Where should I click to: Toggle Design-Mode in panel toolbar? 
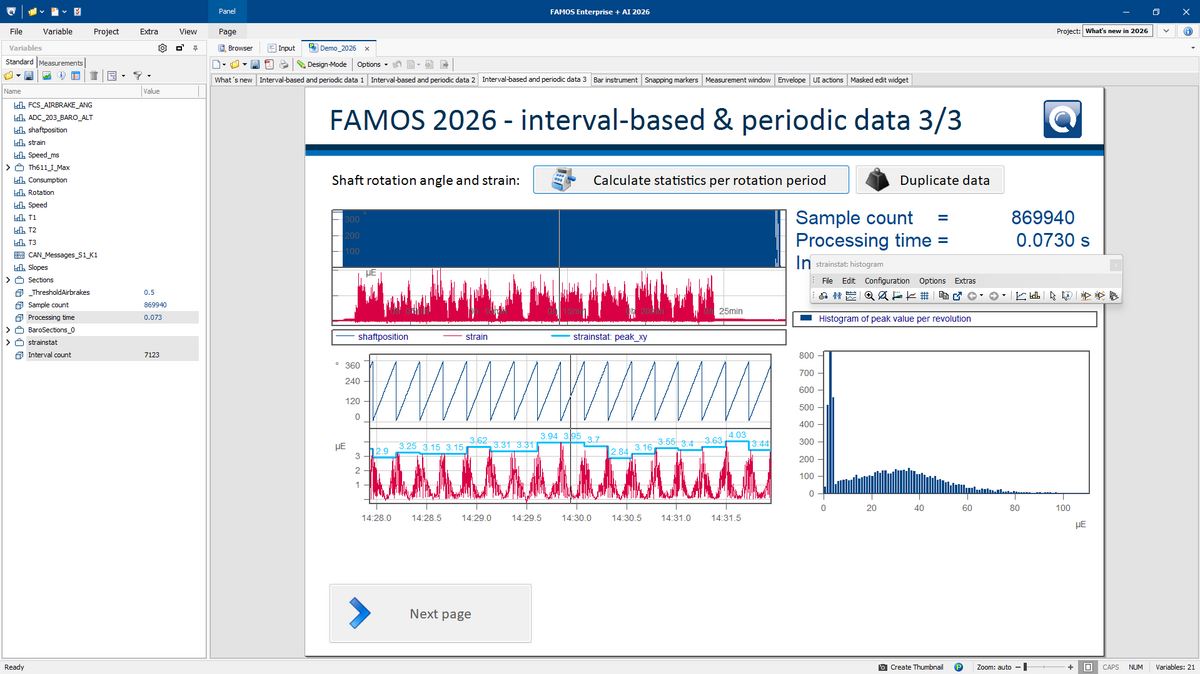tap(321, 64)
